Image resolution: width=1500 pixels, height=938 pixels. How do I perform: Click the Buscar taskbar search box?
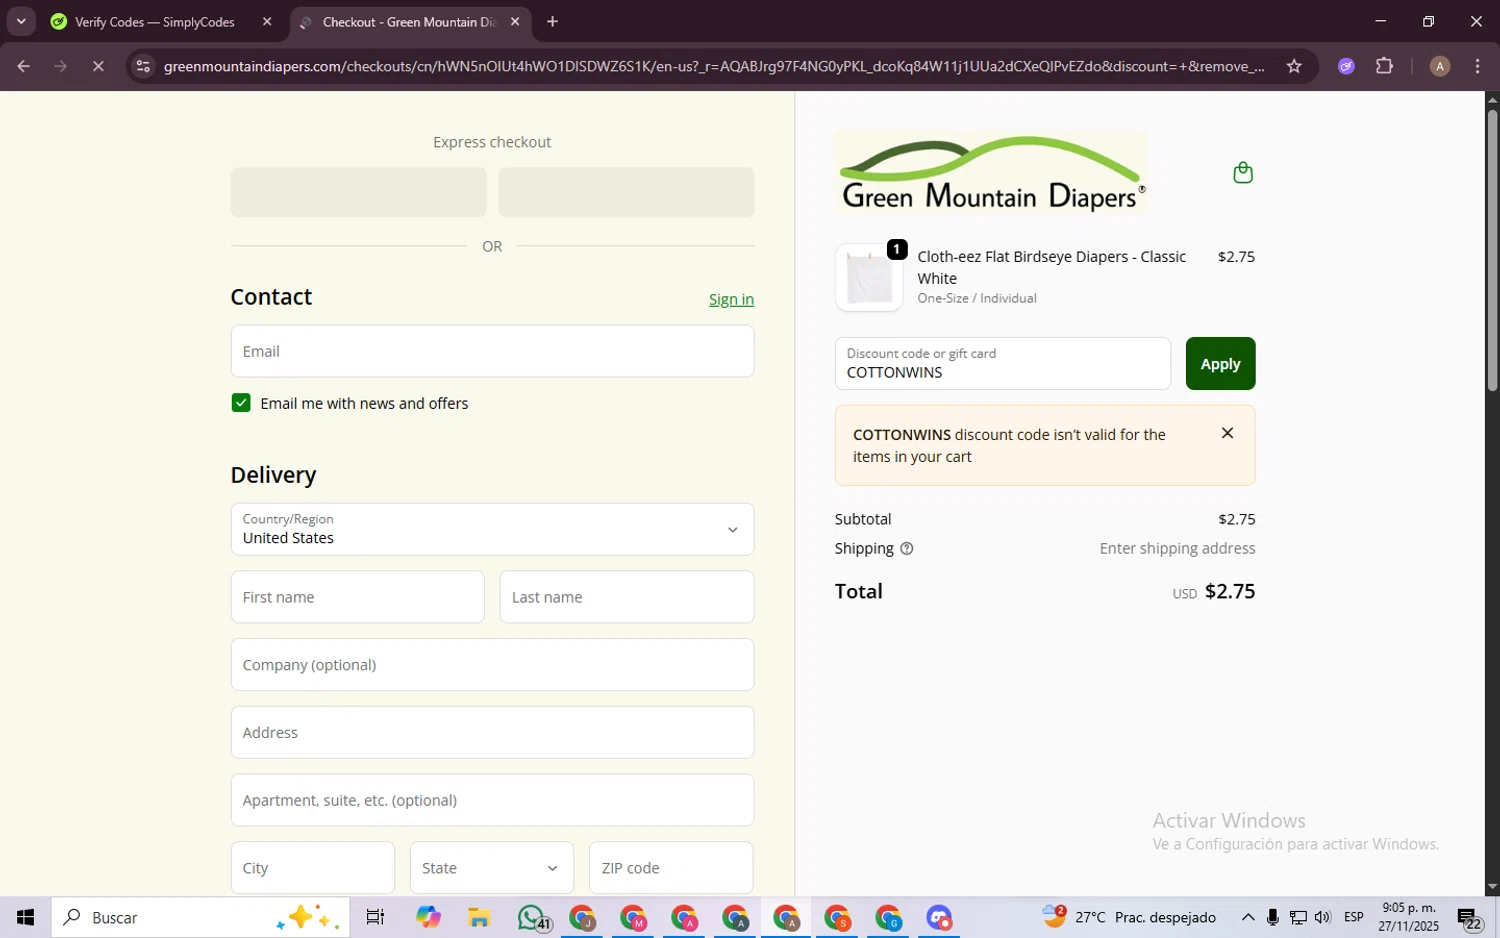200,917
